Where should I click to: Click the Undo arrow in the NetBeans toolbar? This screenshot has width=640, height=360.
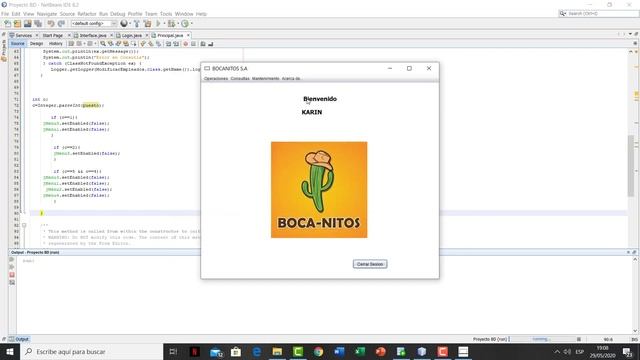coord(51,24)
